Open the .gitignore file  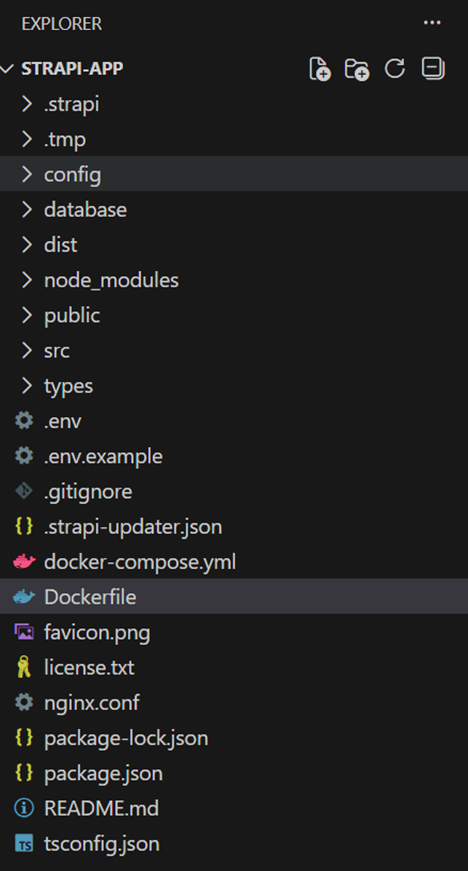click(x=234, y=492)
